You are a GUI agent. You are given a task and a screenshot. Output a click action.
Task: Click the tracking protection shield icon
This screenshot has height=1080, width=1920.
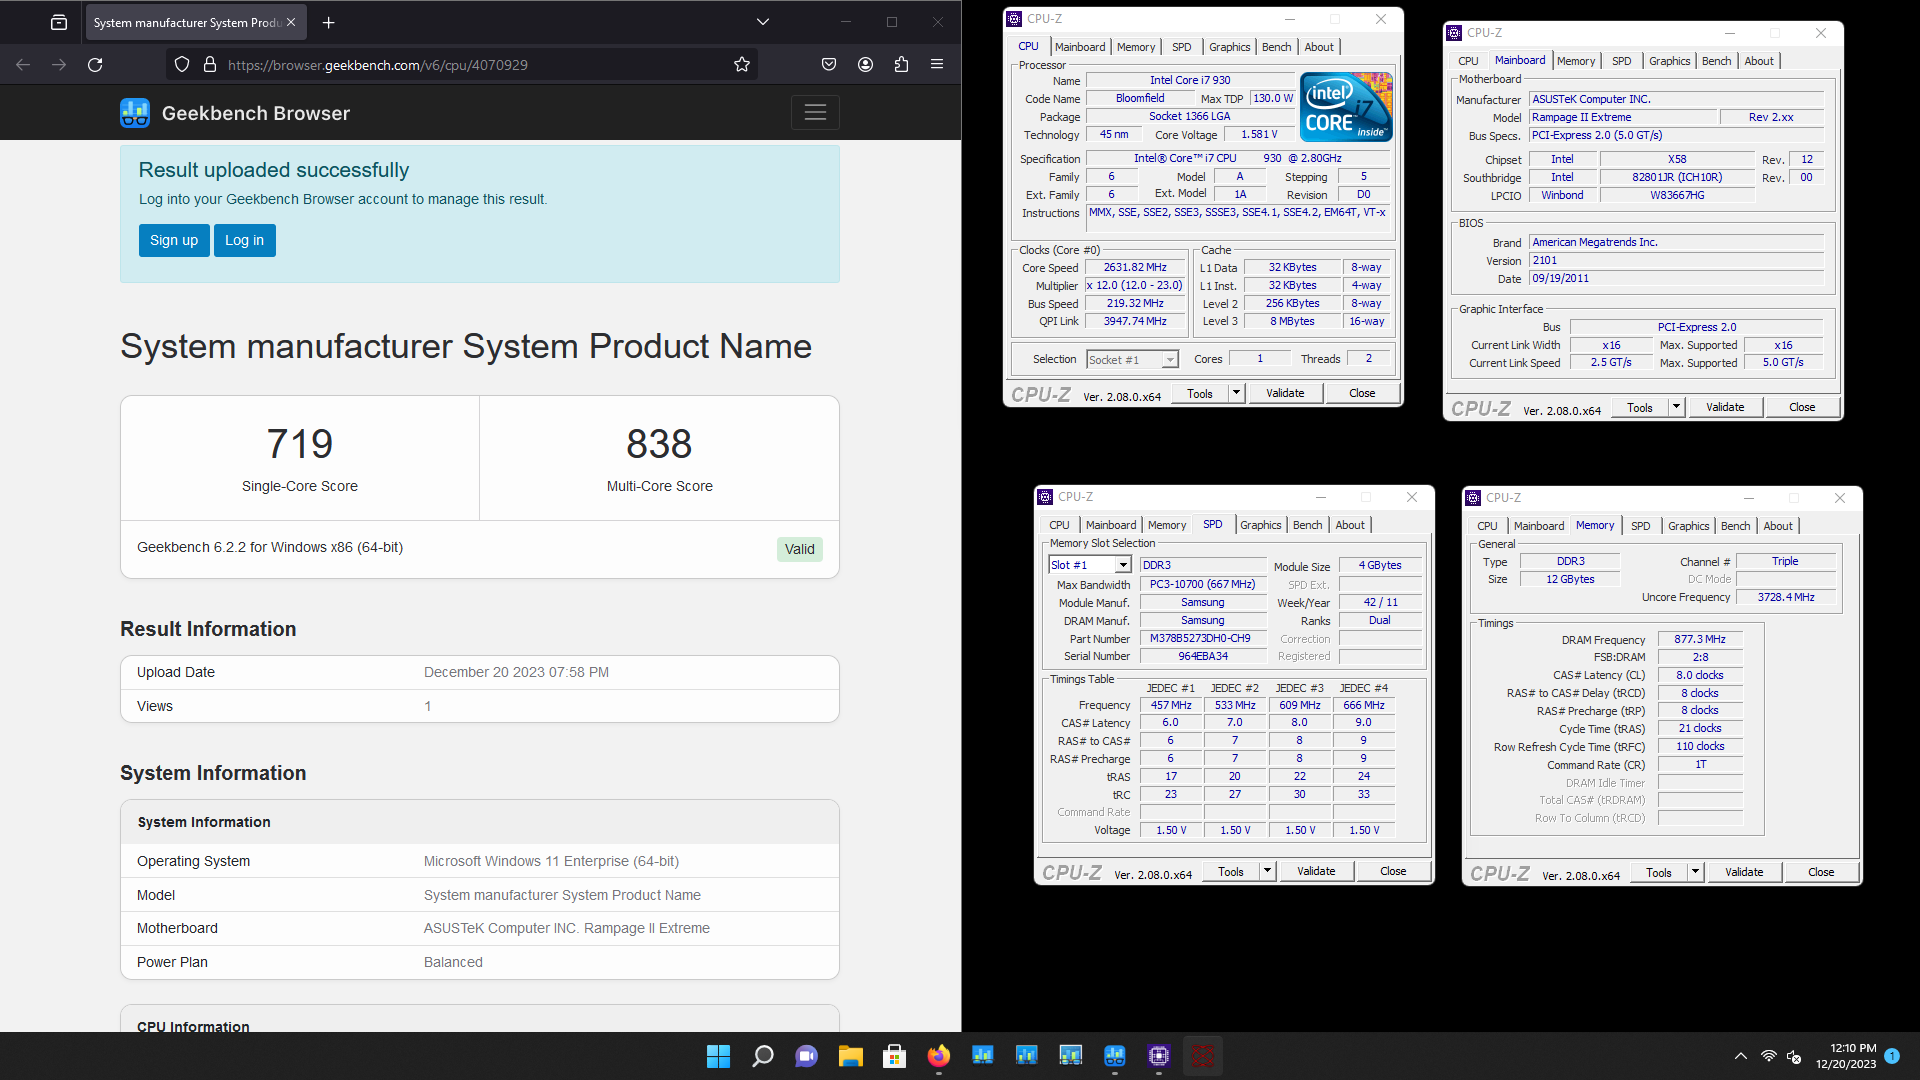click(x=182, y=65)
